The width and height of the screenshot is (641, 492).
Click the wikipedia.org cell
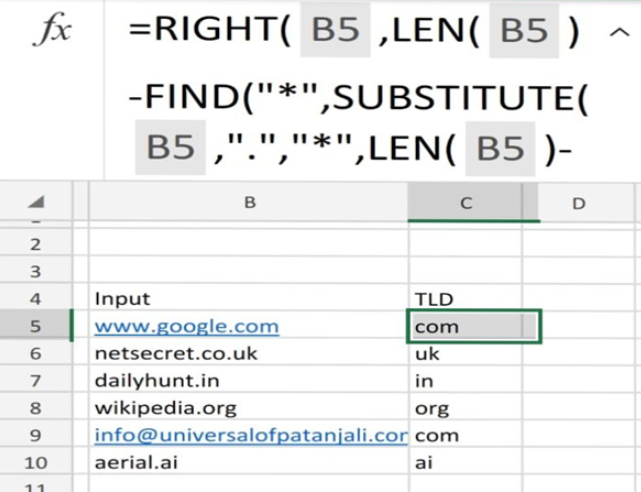click(249, 408)
